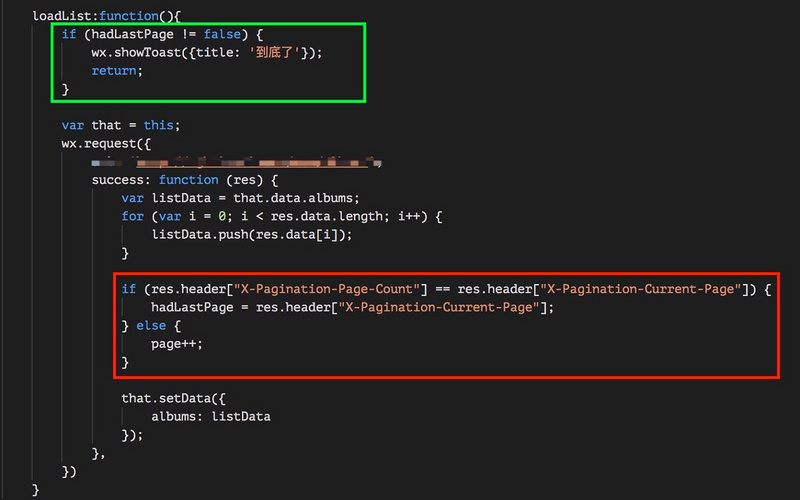Click the 'return;' statement
Image resolution: width=800 pixels, height=500 pixels.
pyautogui.click(x=117, y=71)
